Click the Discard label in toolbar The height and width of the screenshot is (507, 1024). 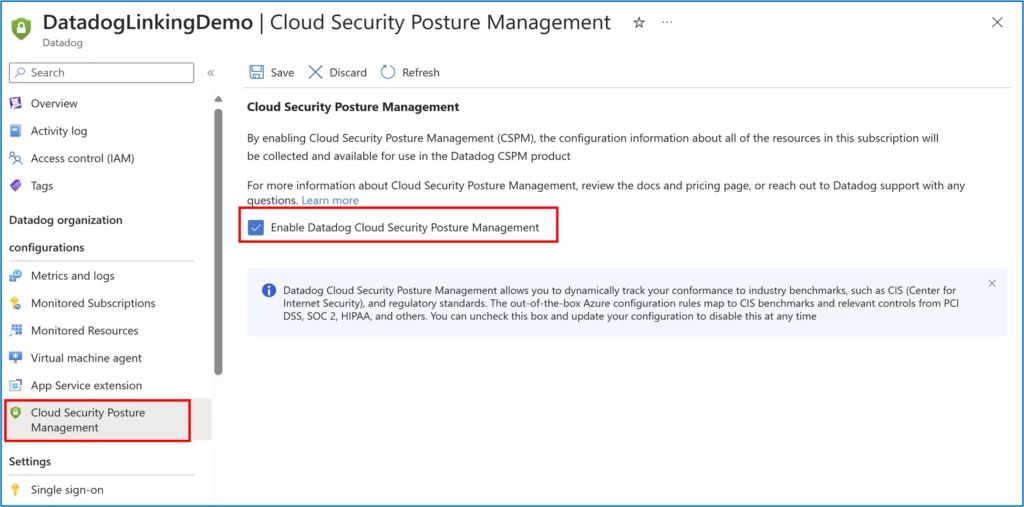(x=348, y=73)
